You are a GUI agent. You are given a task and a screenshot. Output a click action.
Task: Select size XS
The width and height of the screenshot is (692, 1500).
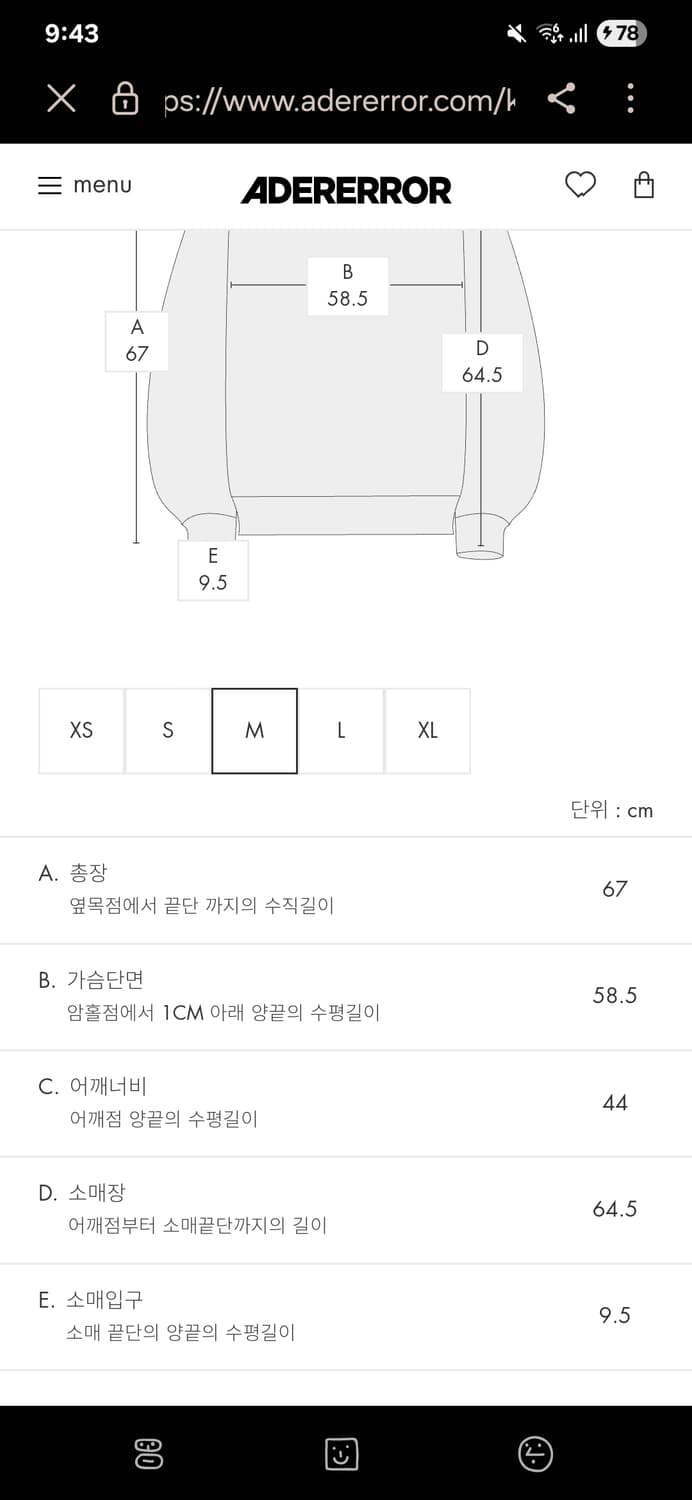coord(81,731)
